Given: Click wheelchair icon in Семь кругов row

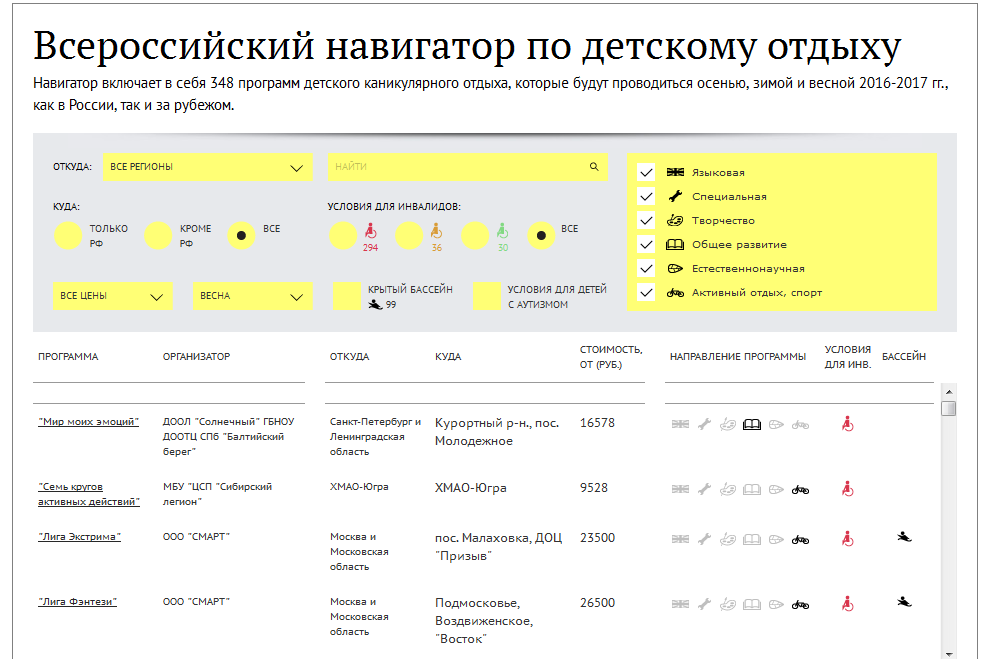Looking at the screenshot, I should pos(848,488).
